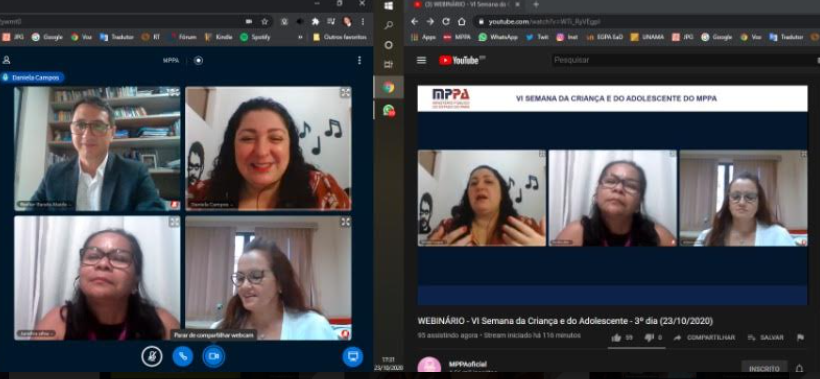Screen dimensions: 820x379
Task: Switch to the Chrome taskbar icon
Action: tap(389, 87)
